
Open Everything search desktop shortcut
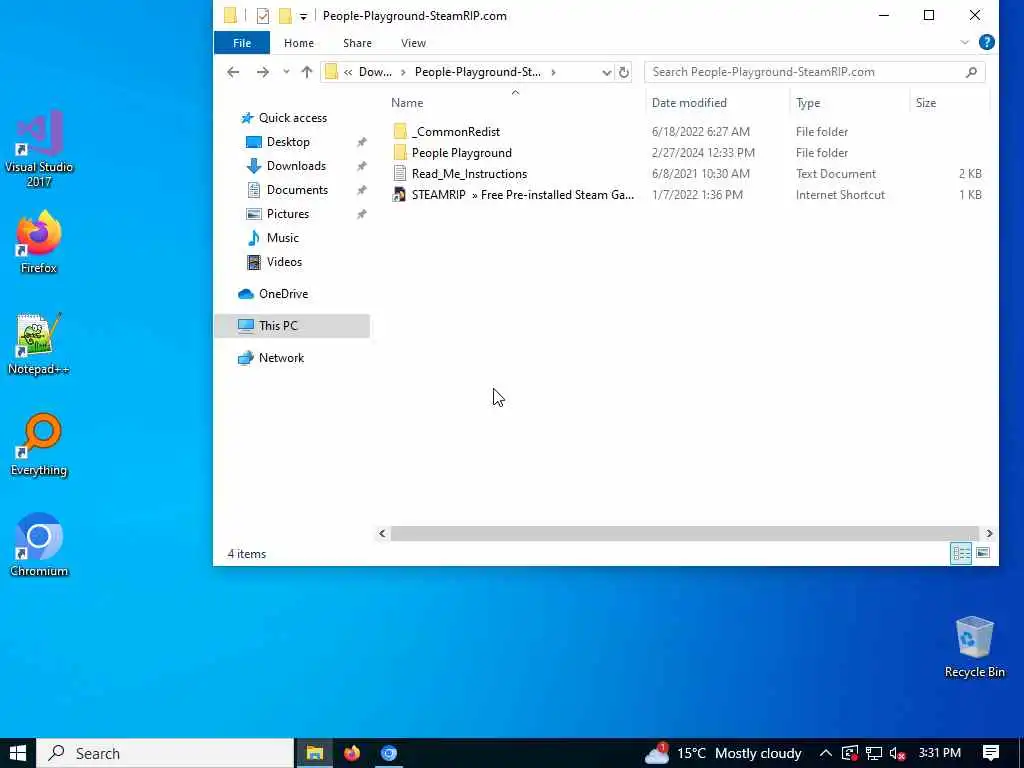pyautogui.click(x=39, y=444)
